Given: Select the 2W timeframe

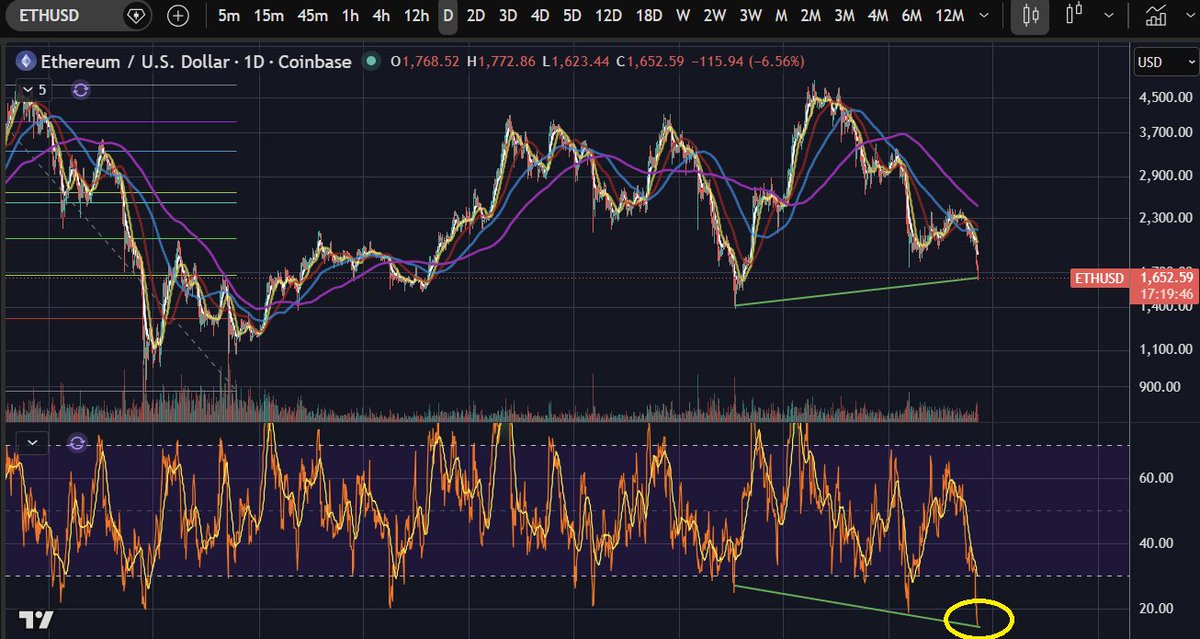Looking at the screenshot, I should click(x=714, y=16).
